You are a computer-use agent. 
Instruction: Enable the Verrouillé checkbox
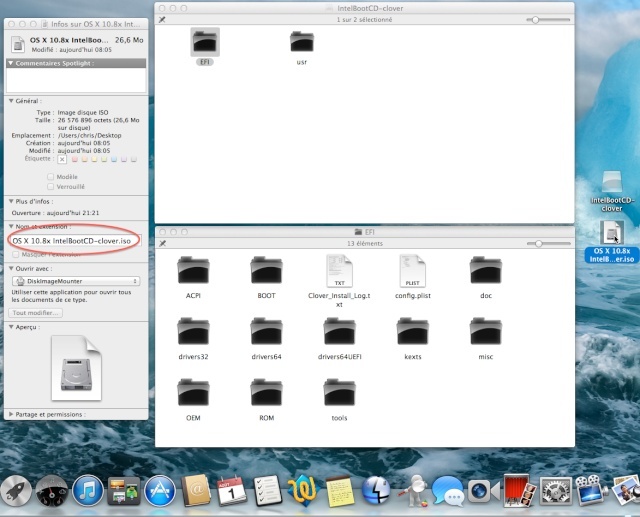[x=51, y=186]
